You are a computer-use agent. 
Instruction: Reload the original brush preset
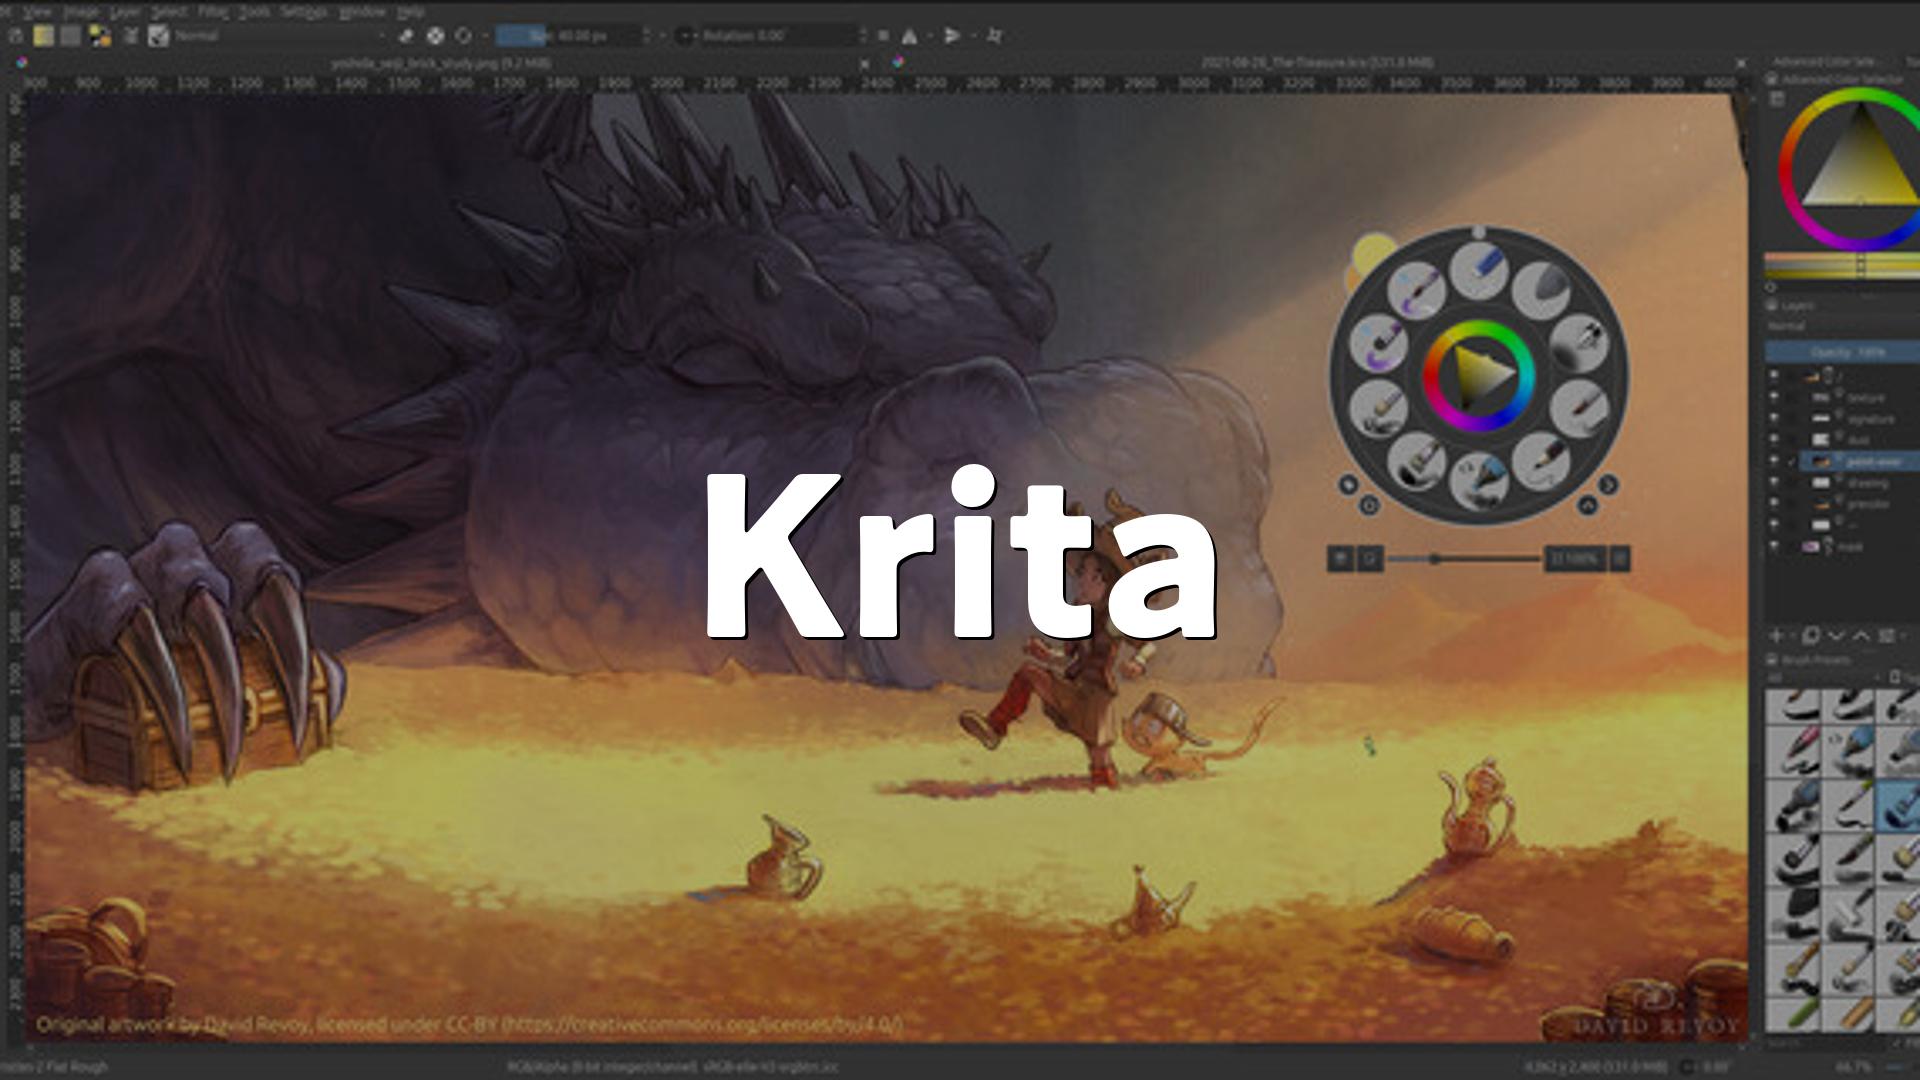click(463, 36)
